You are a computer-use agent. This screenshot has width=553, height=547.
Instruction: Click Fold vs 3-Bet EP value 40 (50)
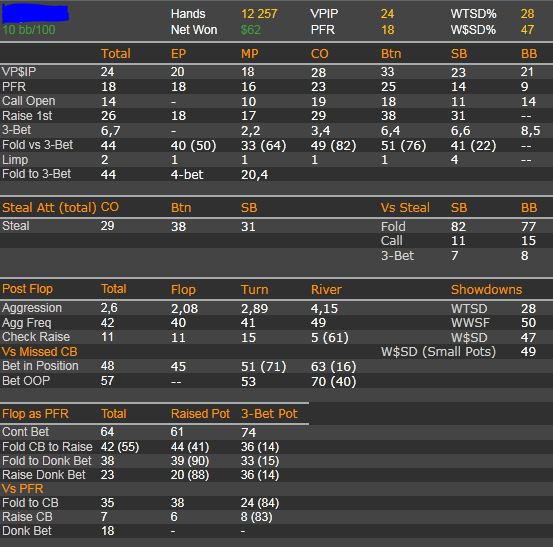pyautogui.click(x=193, y=145)
